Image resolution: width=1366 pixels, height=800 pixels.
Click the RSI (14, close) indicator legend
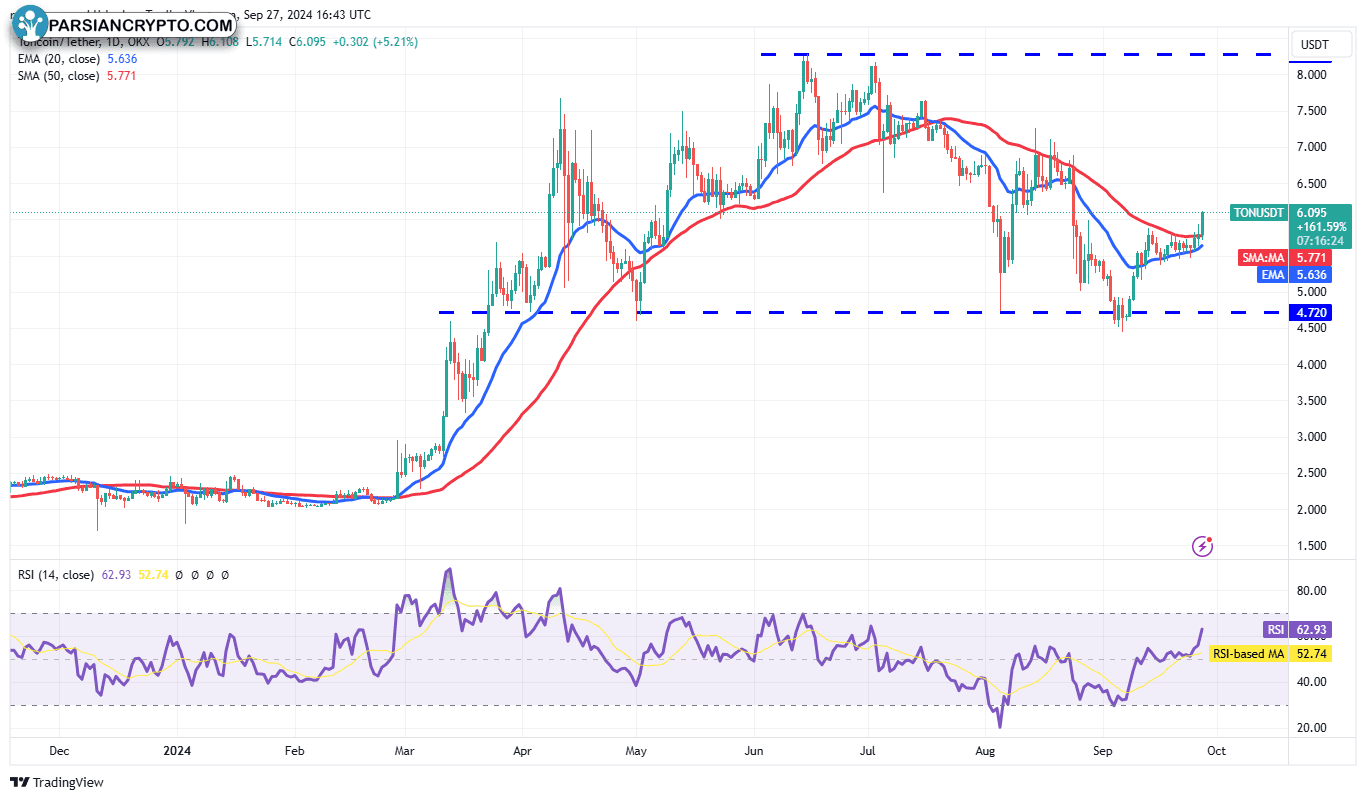(56, 575)
